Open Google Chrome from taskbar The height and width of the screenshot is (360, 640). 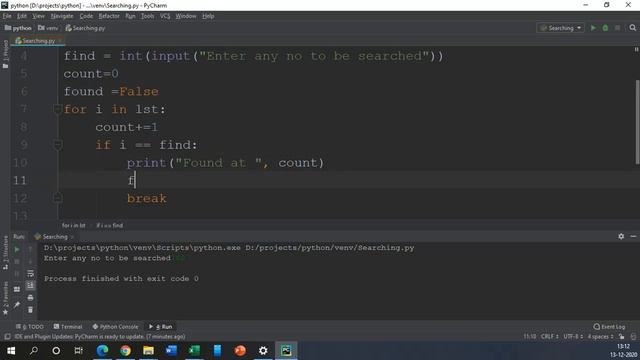125,351
